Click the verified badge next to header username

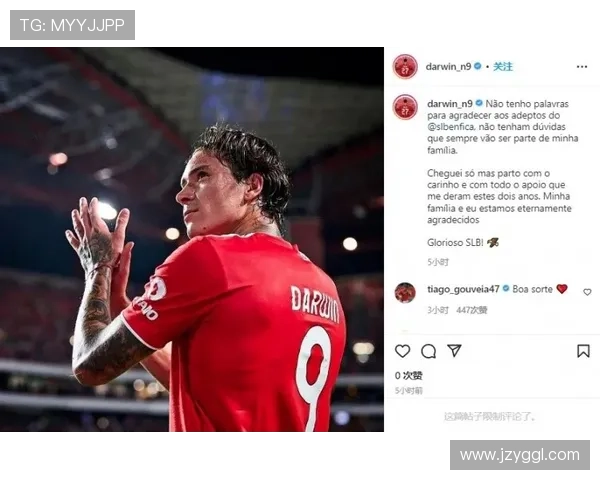point(478,66)
